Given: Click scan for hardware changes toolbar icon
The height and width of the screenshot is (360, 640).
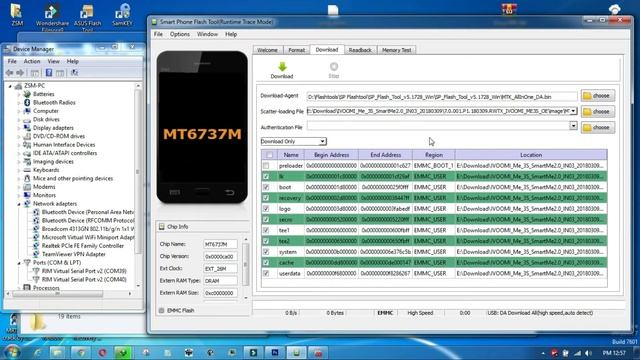Looking at the screenshot, I should point(74,73).
